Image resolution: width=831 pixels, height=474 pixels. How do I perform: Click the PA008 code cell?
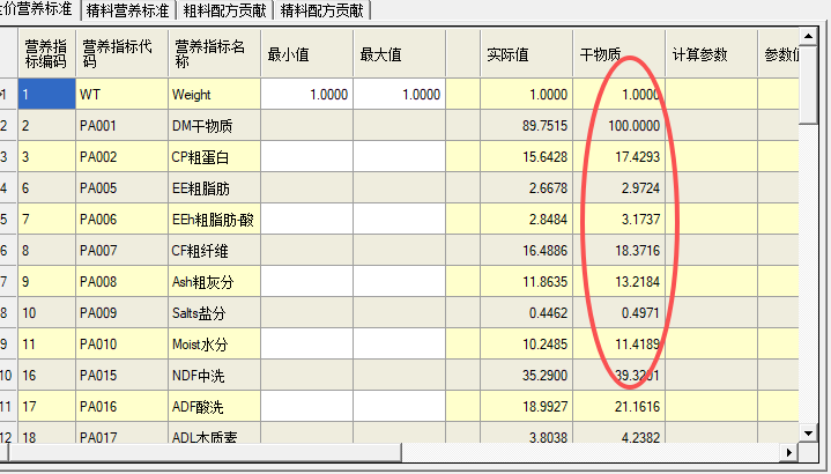pyautogui.click(x=122, y=282)
